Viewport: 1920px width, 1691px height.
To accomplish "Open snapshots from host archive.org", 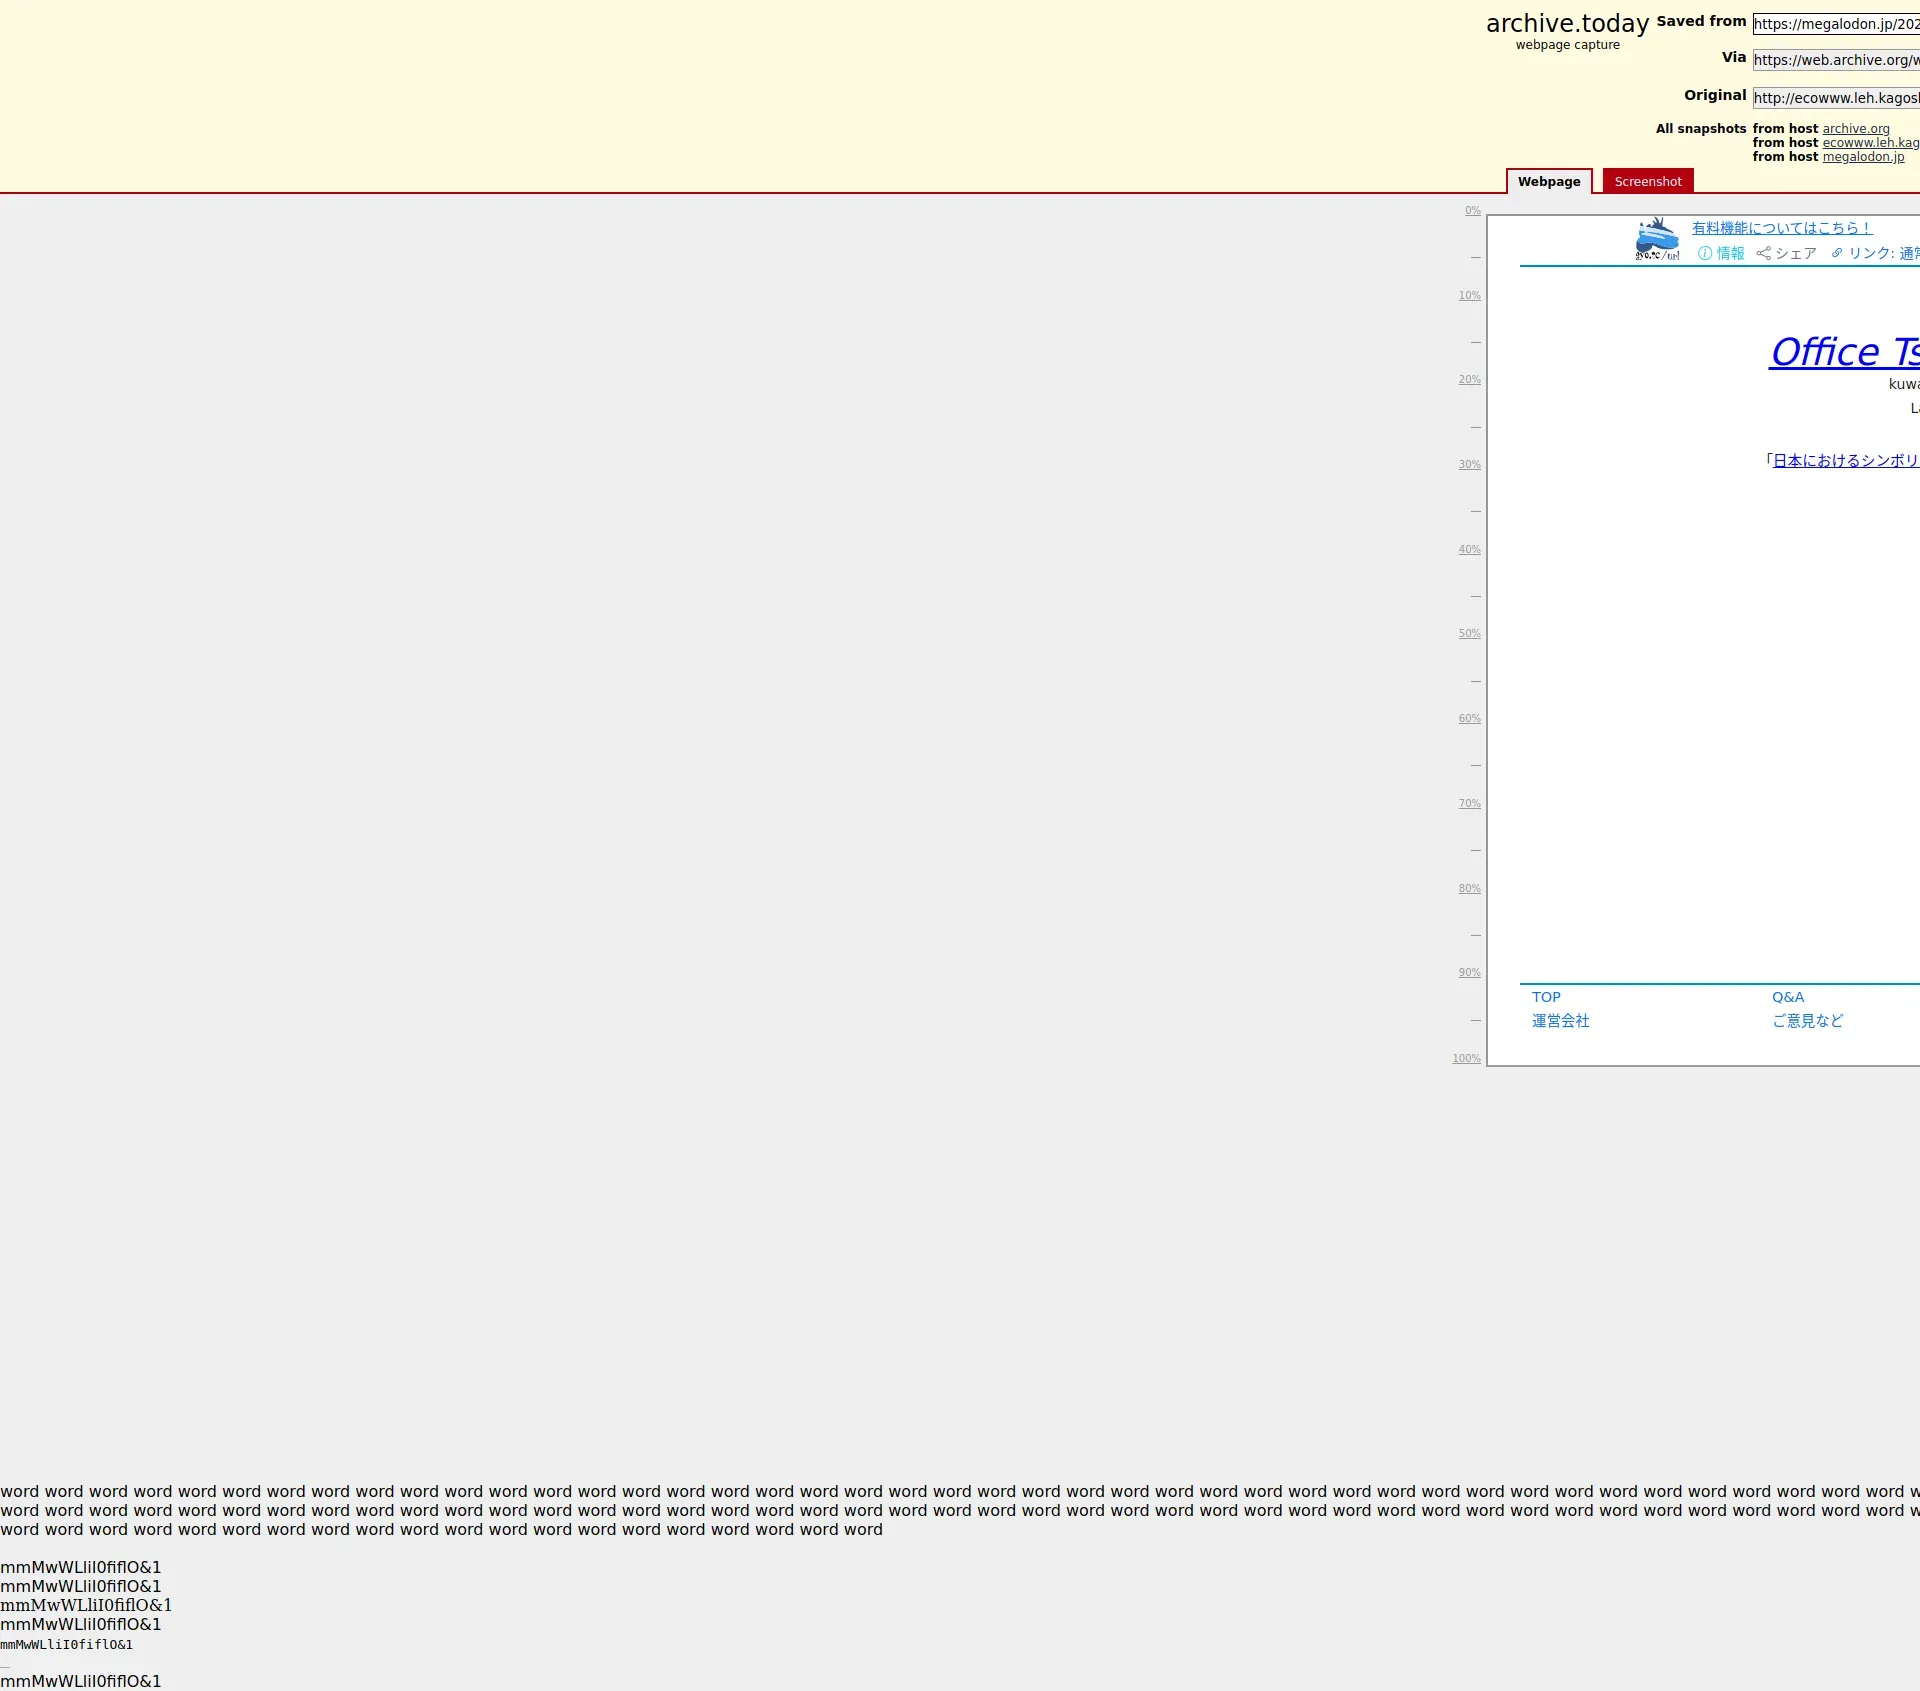I will (x=1856, y=129).
